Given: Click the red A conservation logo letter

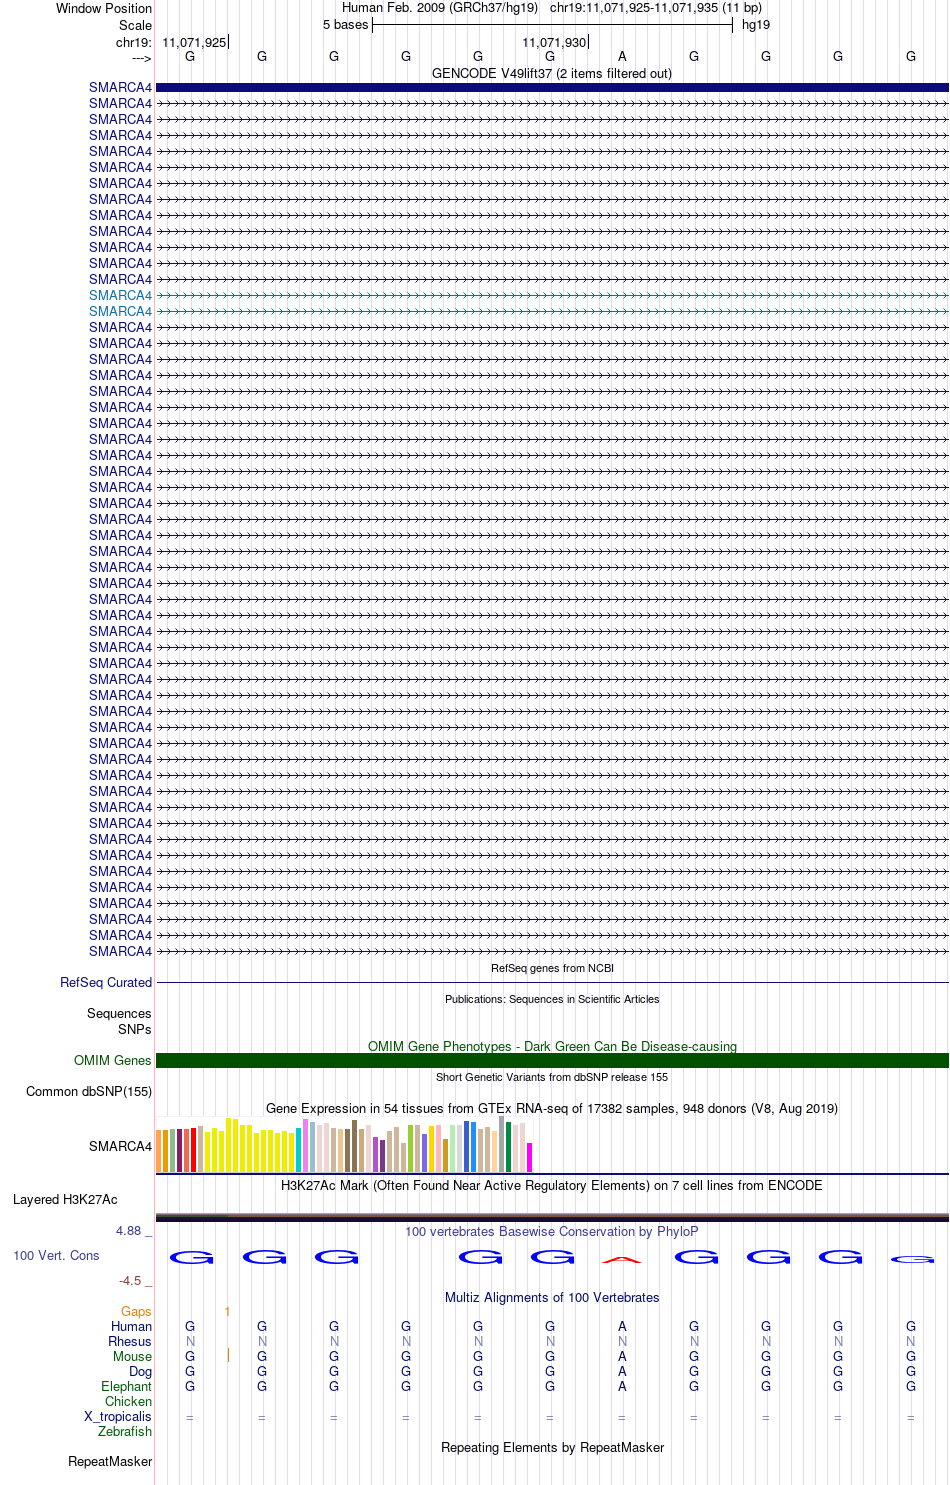Looking at the screenshot, I should coord(622,1259).
